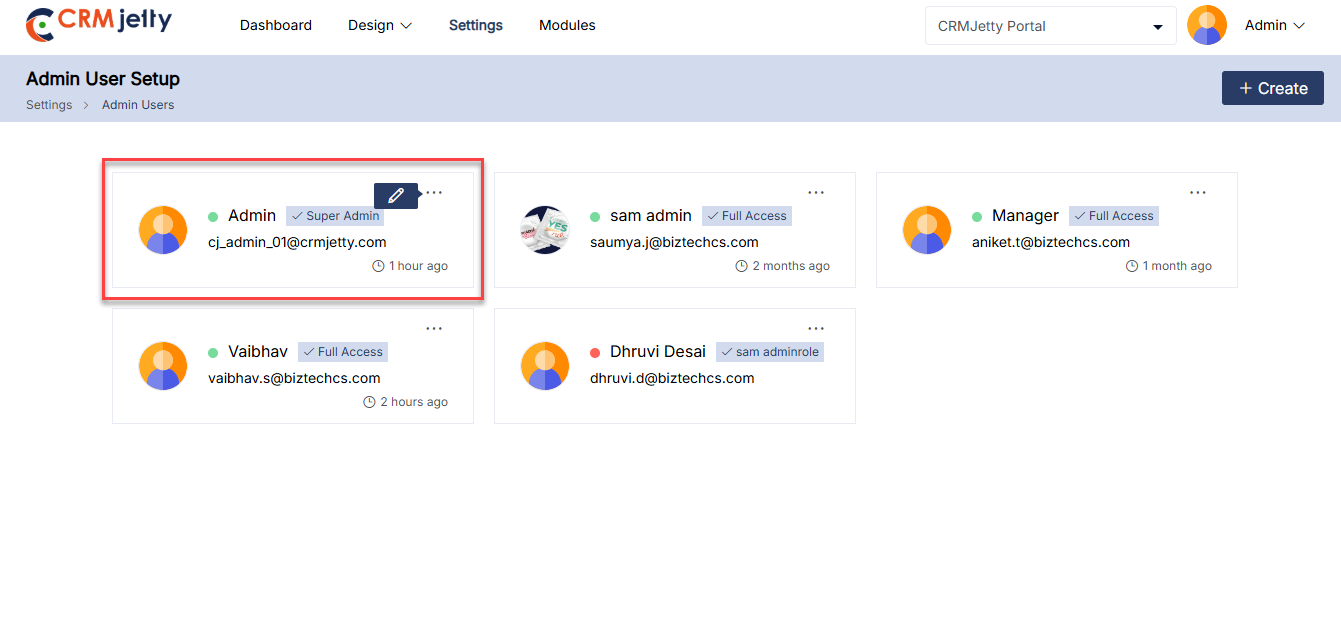
Task: Click the Super Admin role badge
Action: [335, 216]
